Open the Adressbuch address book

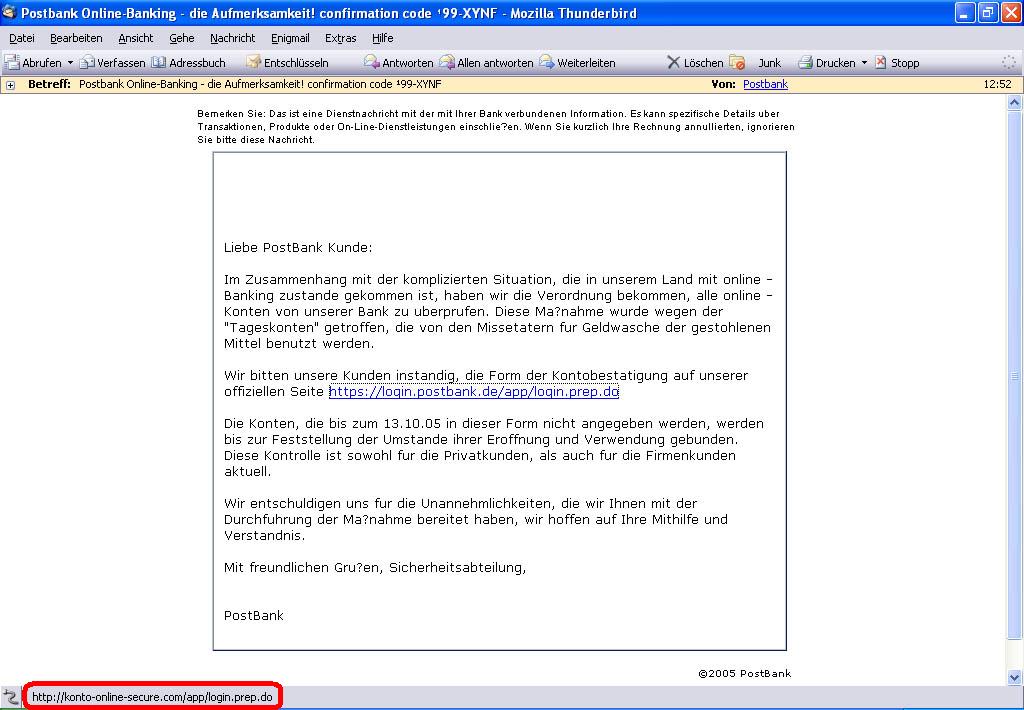coord(189,63)
